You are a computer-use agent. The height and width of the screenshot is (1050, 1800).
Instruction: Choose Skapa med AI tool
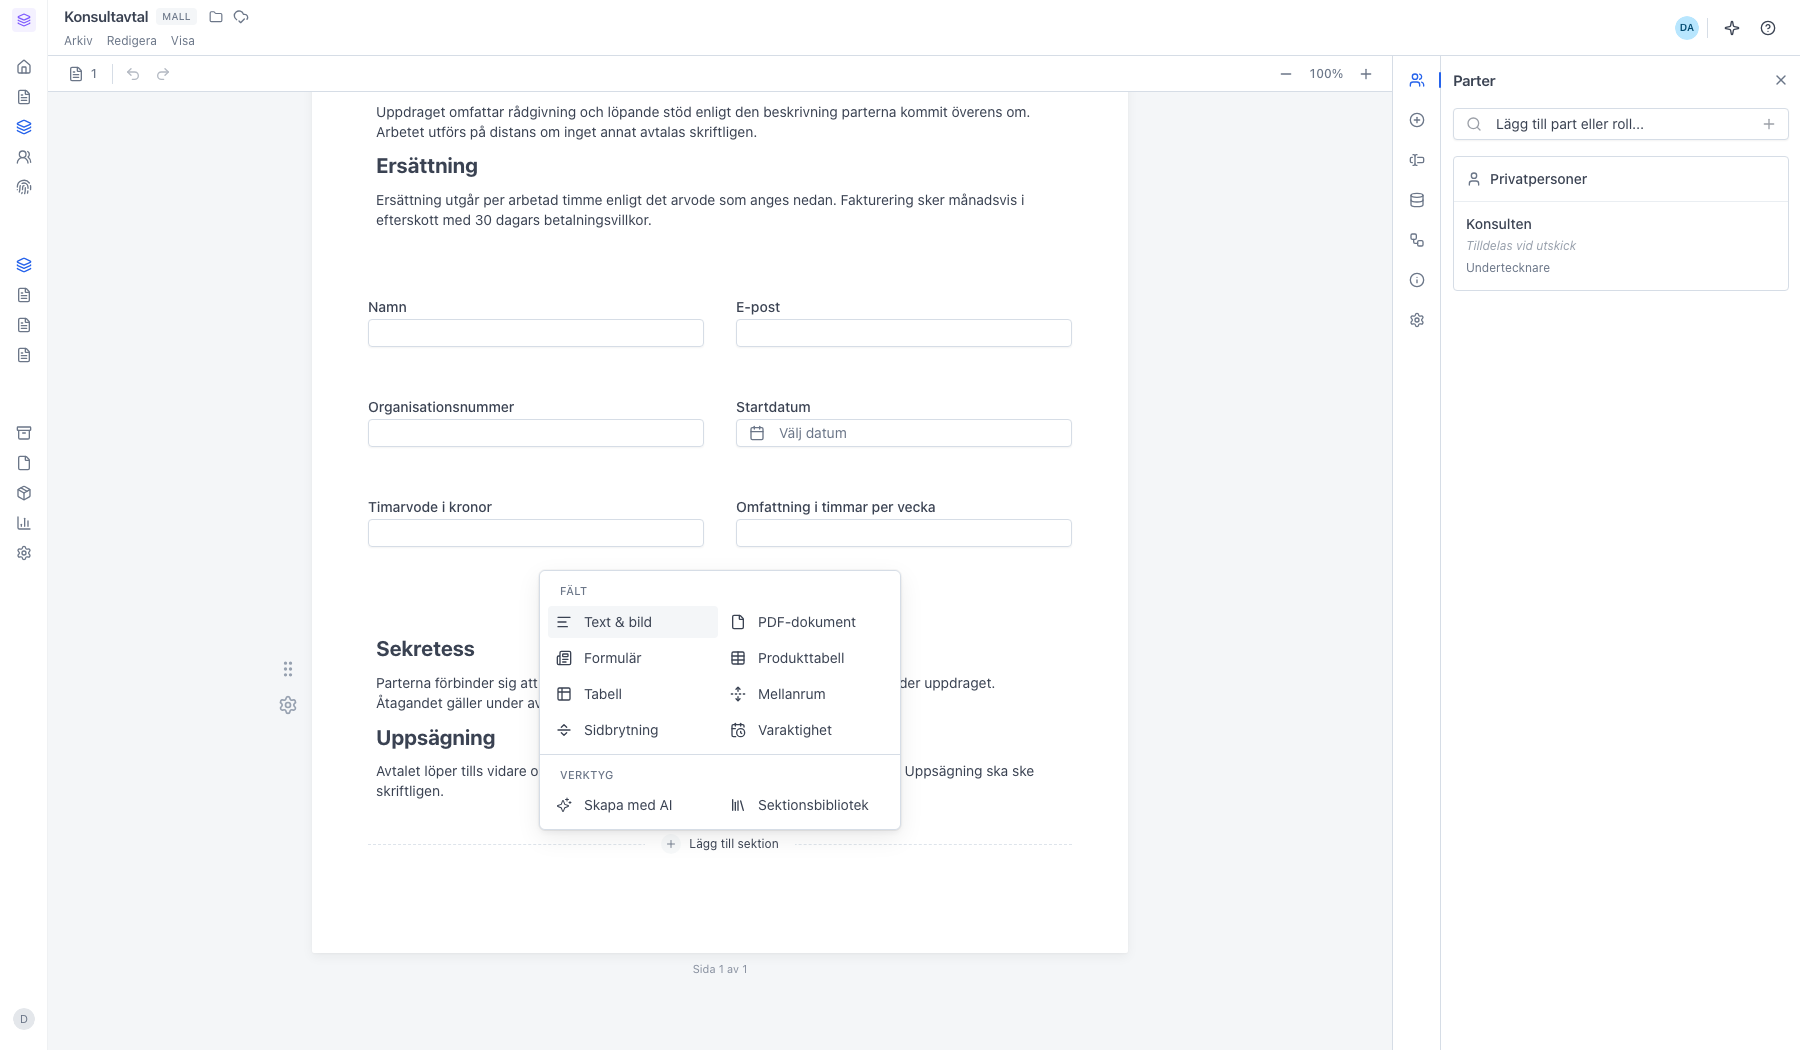click(x=633, y=805)
